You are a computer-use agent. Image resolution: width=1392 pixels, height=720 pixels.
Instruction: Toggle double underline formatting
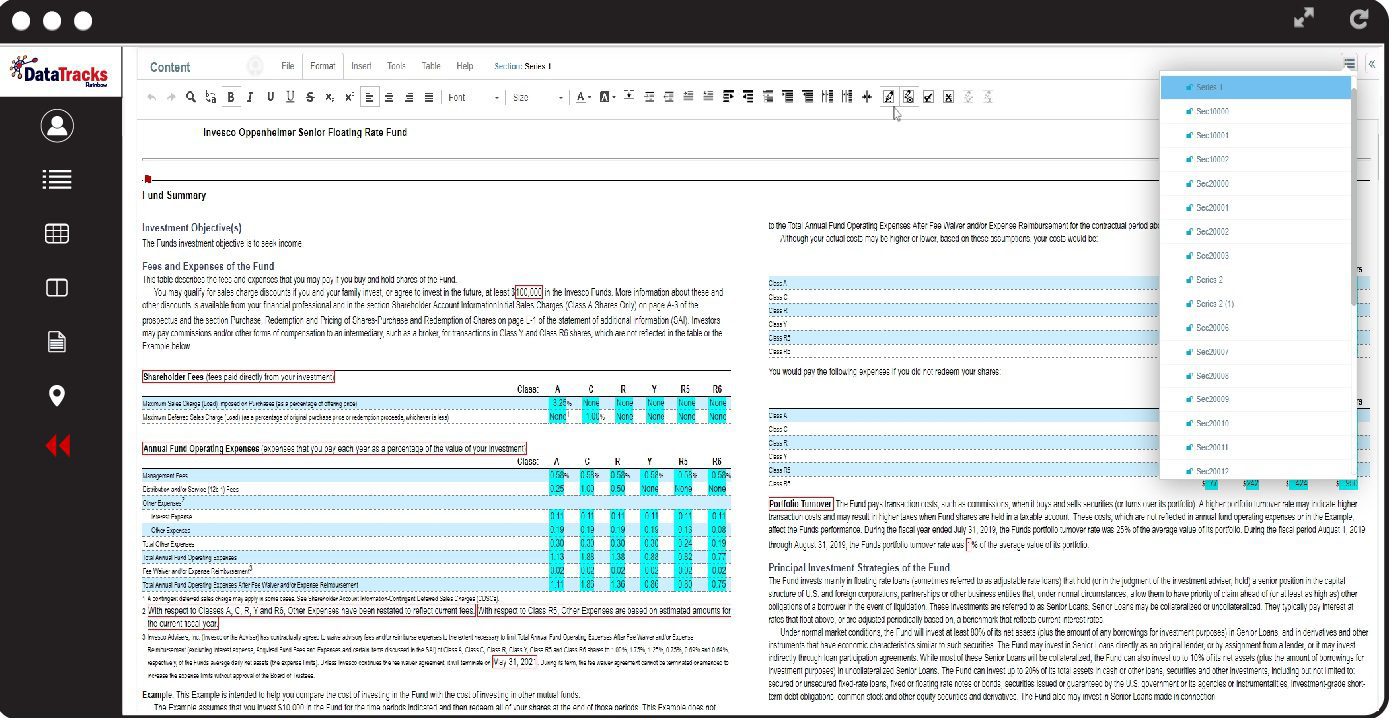pos(290,97)
